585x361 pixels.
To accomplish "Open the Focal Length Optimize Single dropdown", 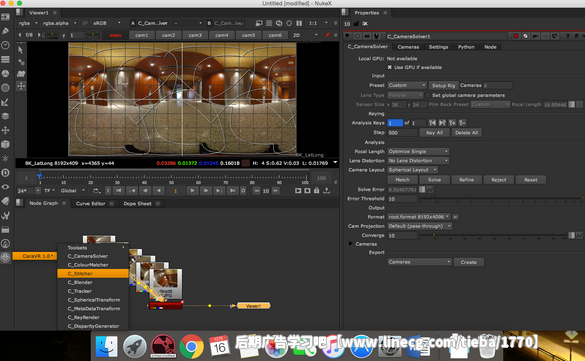I will pos(418,151).
